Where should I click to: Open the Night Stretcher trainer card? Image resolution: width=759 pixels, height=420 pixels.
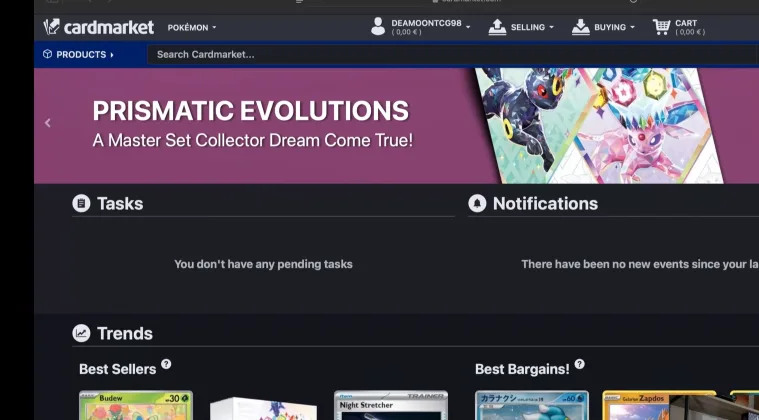pos(391,405)
